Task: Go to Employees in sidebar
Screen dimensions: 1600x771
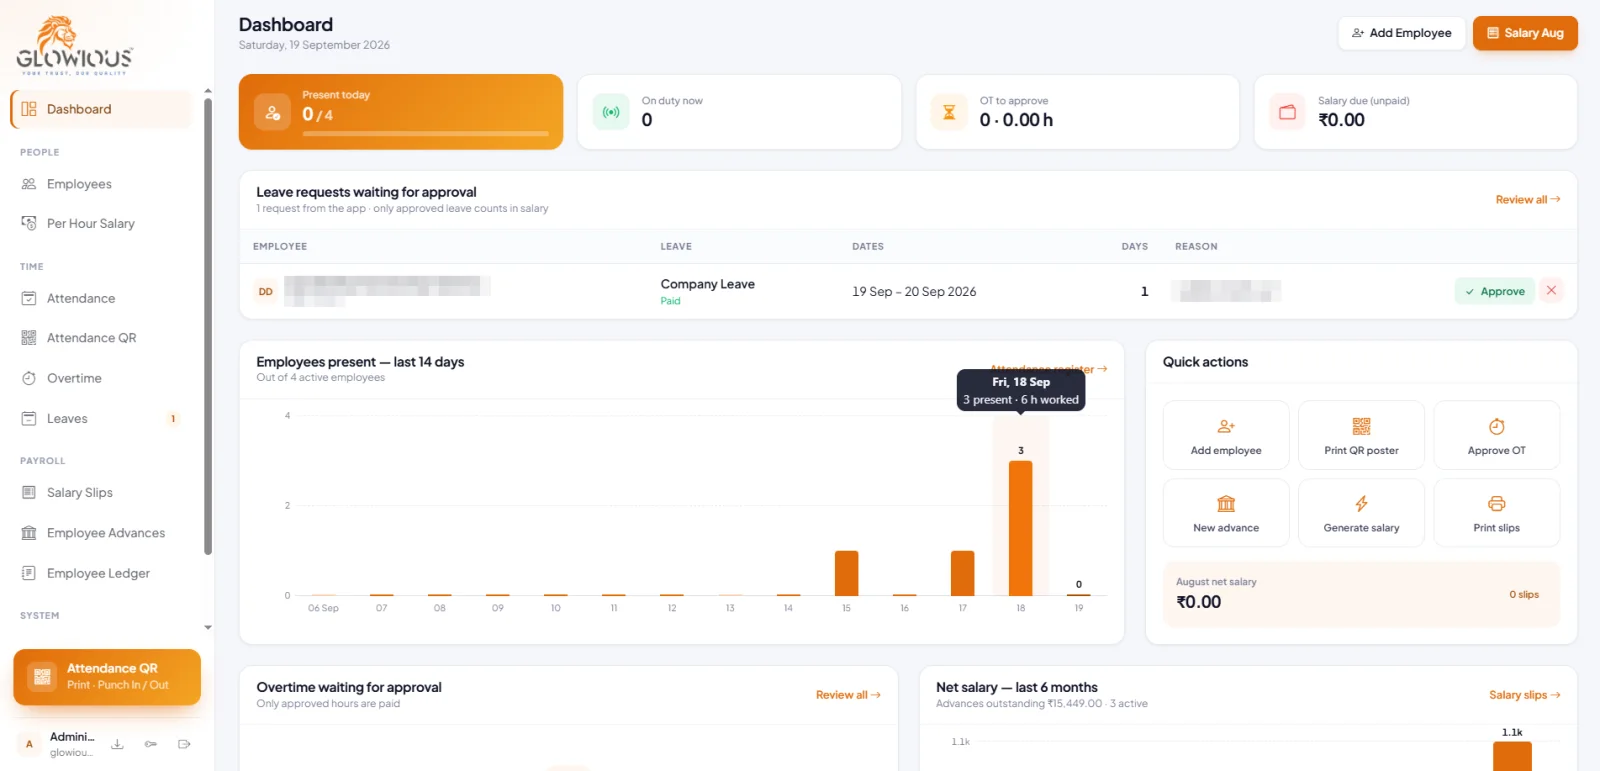Action: 101,184
